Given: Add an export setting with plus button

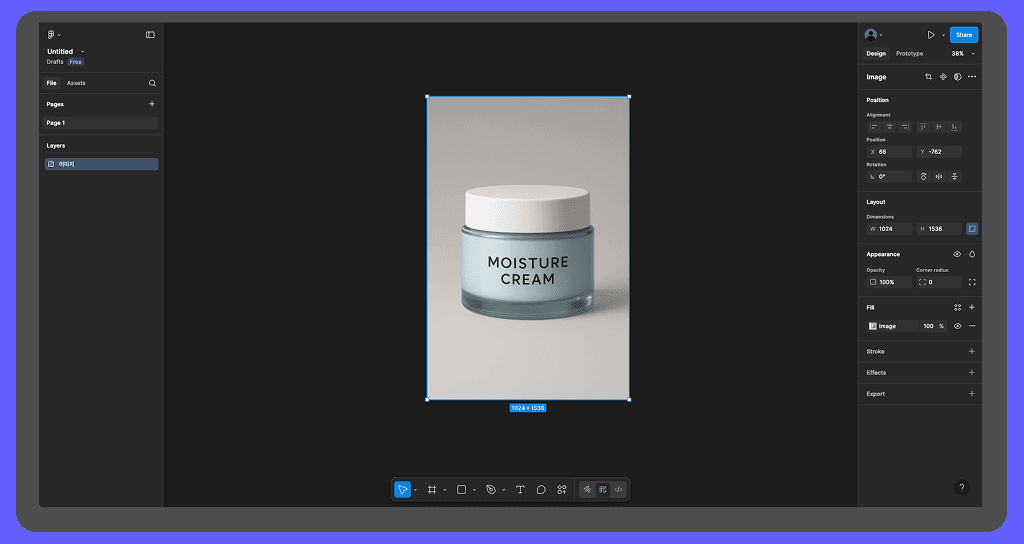Looking at the screenshot, I should tap(972, 394).
